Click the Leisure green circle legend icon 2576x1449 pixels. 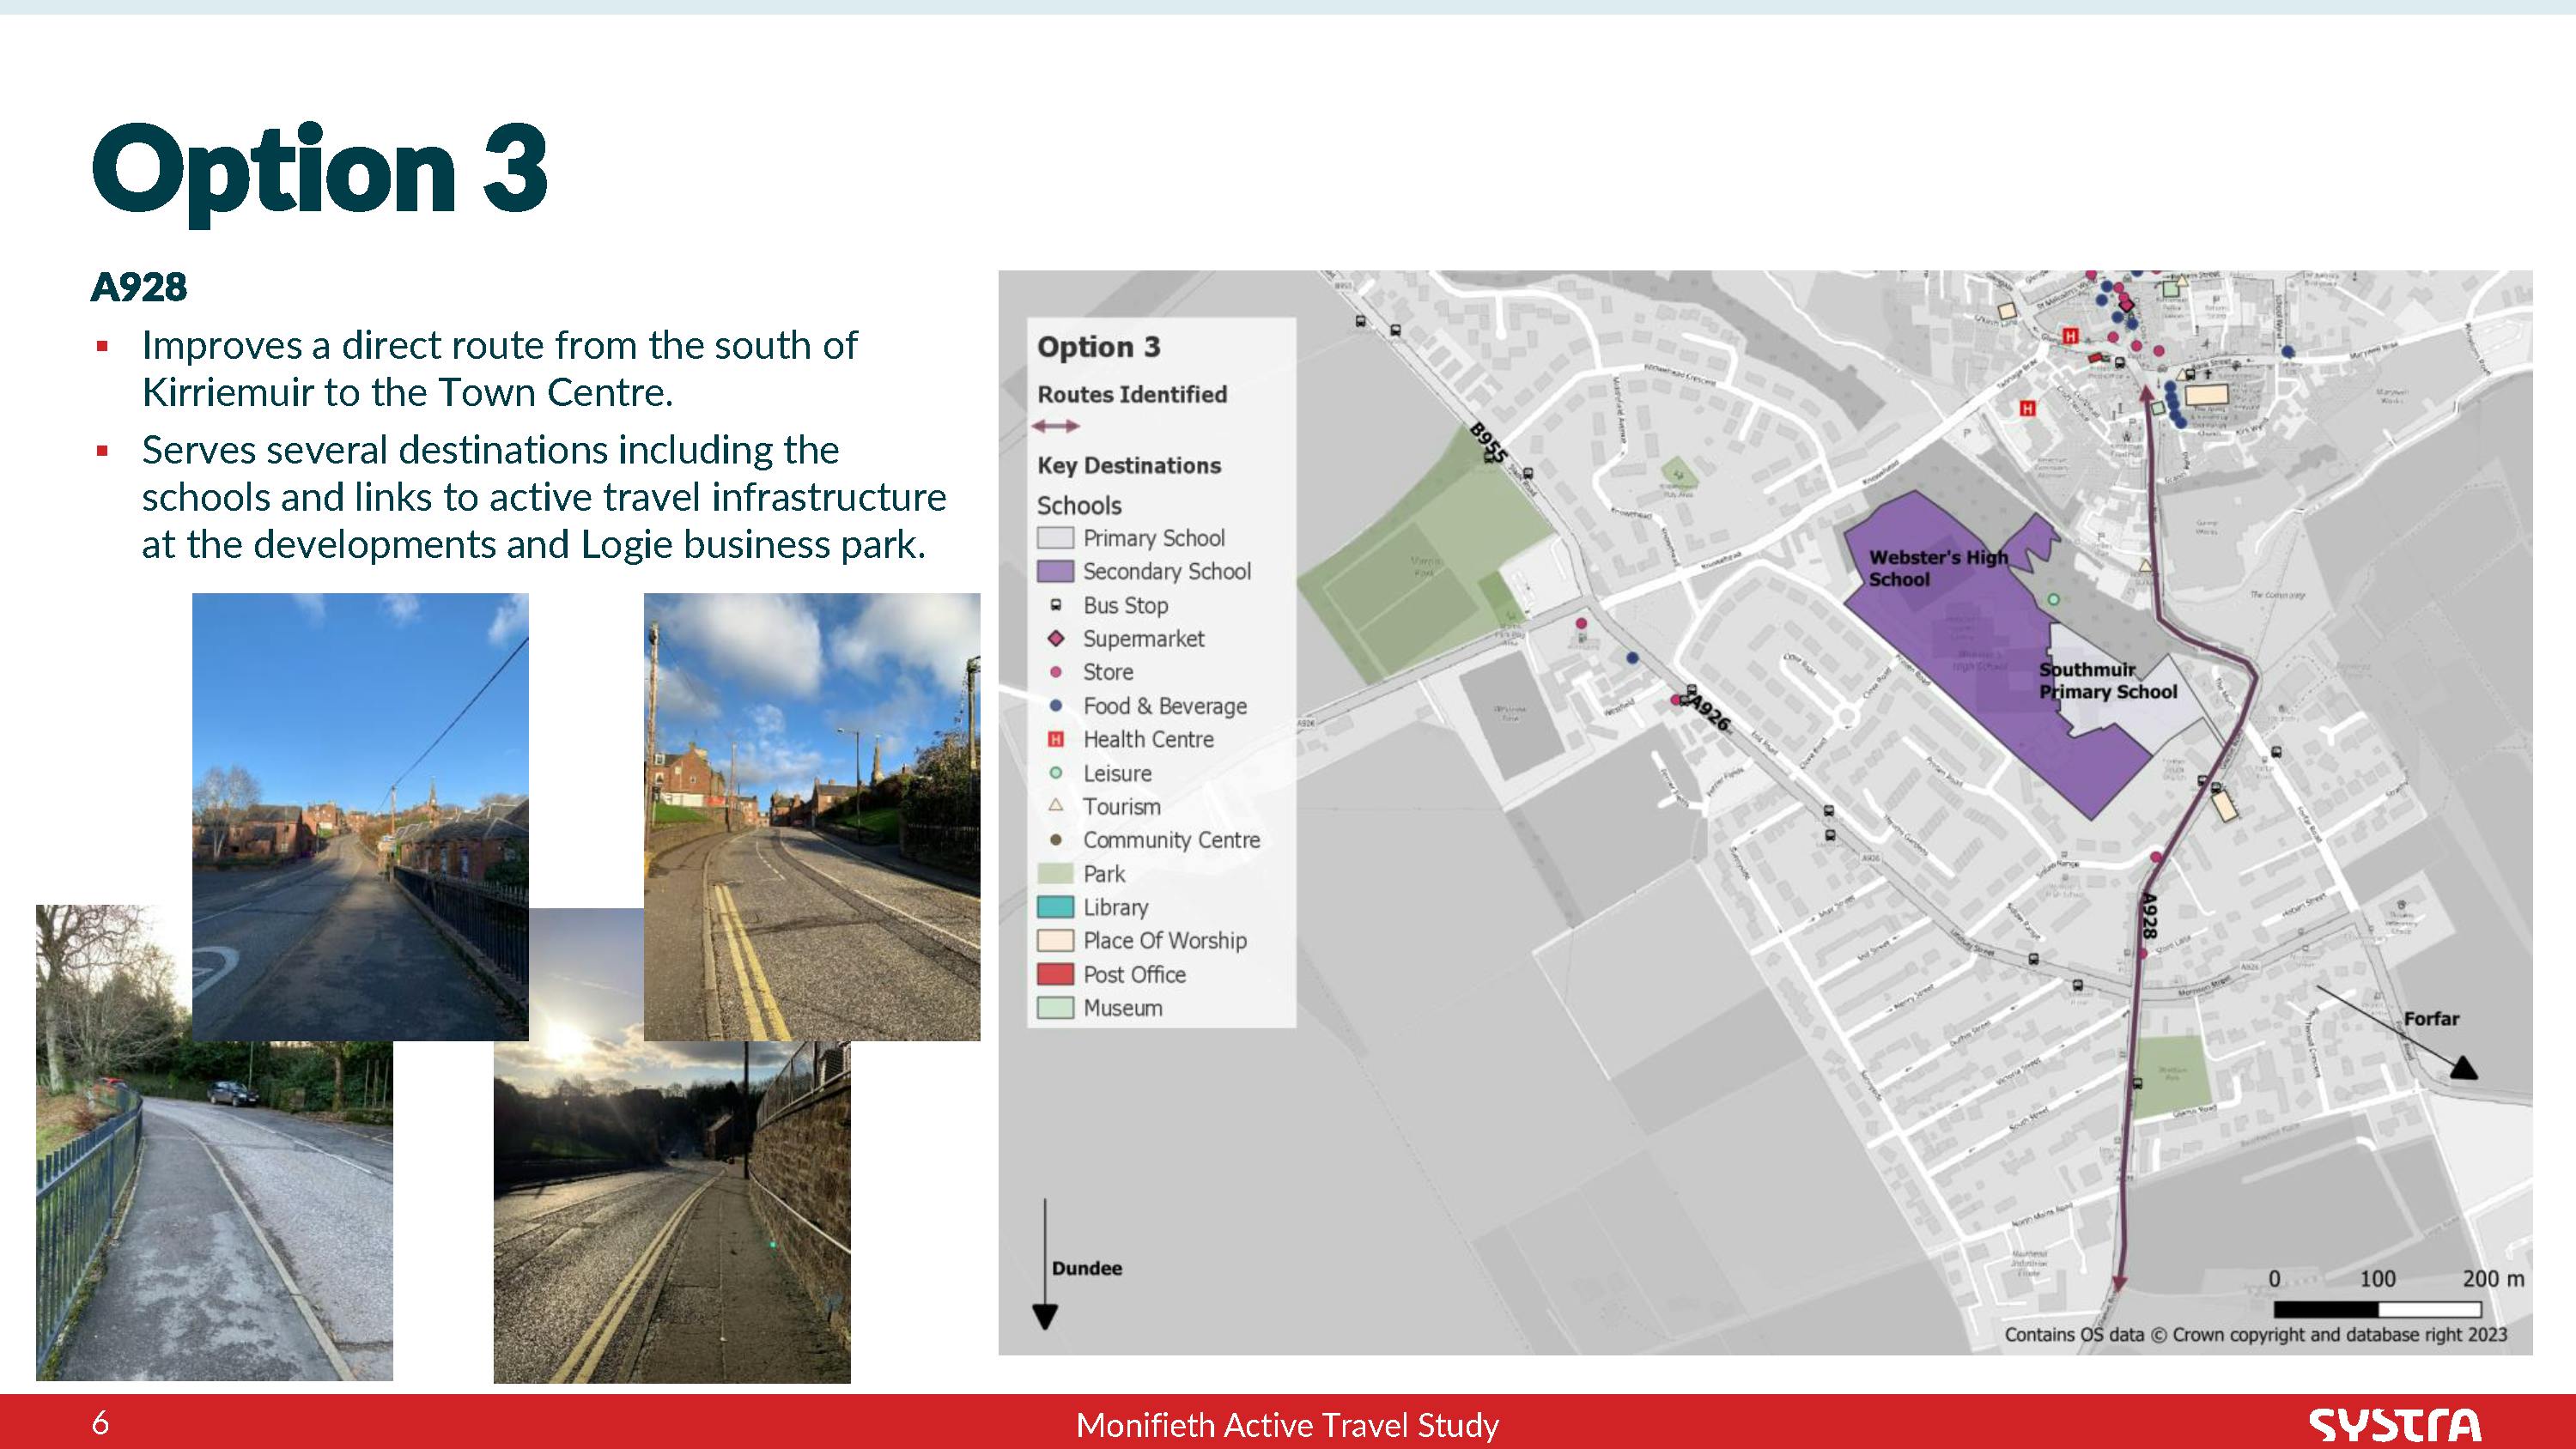(x=1055, y=773)
